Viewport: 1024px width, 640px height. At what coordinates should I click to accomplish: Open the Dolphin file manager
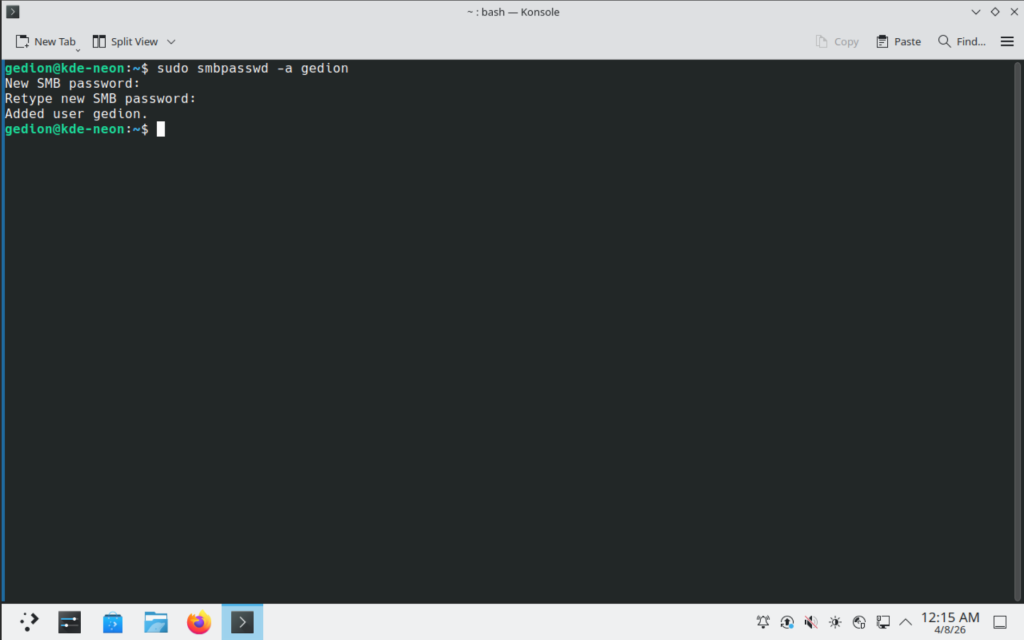pos(156,621)
